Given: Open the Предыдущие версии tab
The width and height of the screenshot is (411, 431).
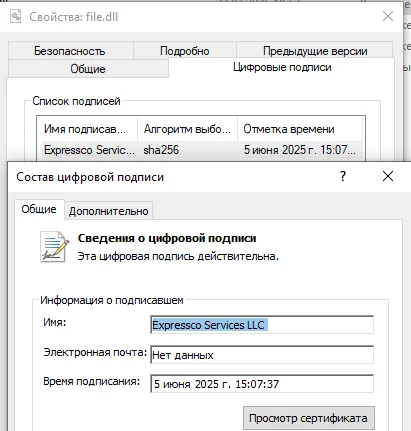Looking at the screenshot, I should click(315, 51).
